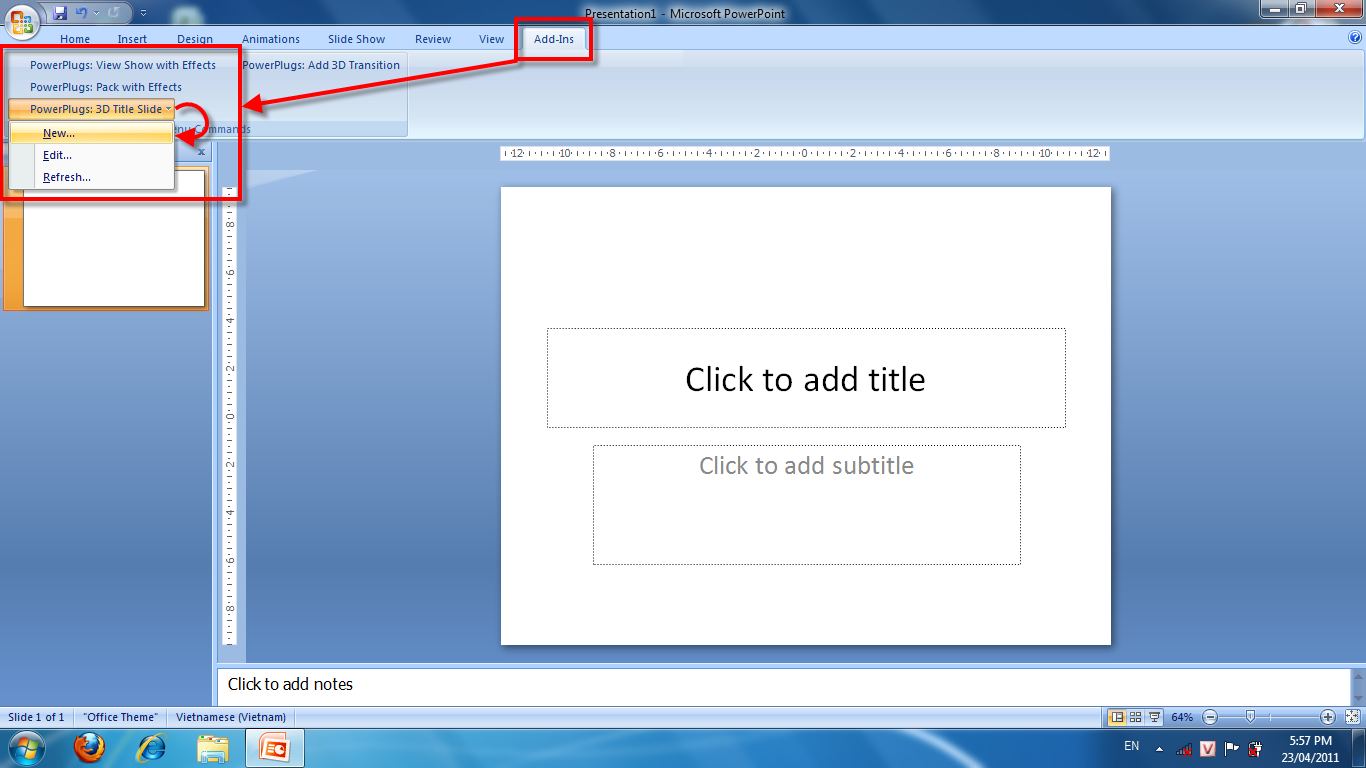Click the zoom slider handle
This screenshot has height=768, width=1366.
[x=1250, y=717]
